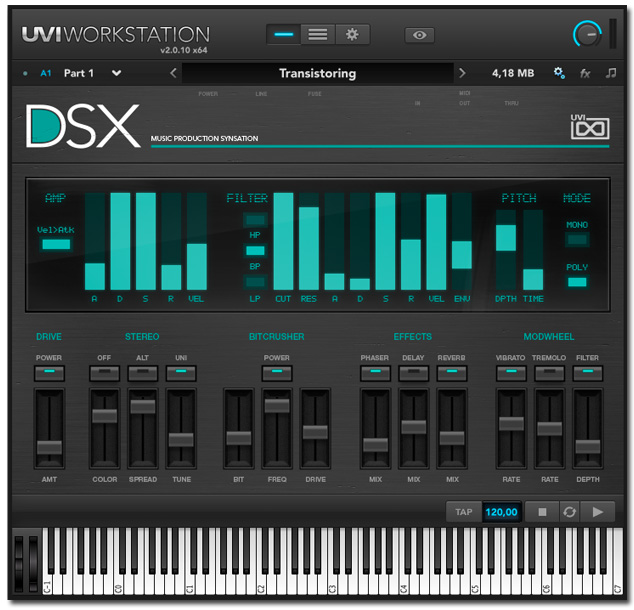
Task: Open the Transistoring preset name field
Action: (317, 73)
